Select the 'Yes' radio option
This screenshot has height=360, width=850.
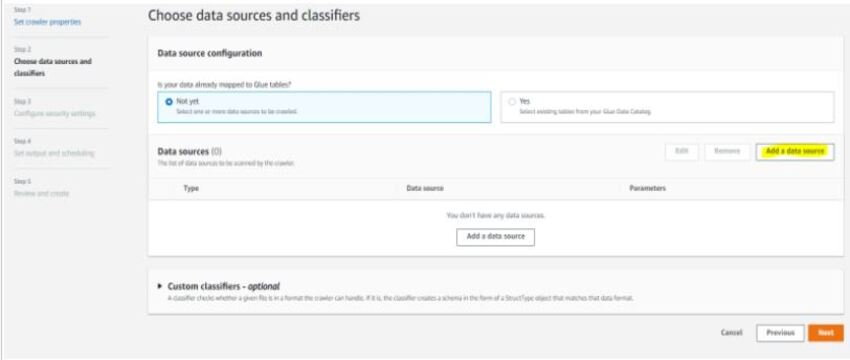coord(512,101)
